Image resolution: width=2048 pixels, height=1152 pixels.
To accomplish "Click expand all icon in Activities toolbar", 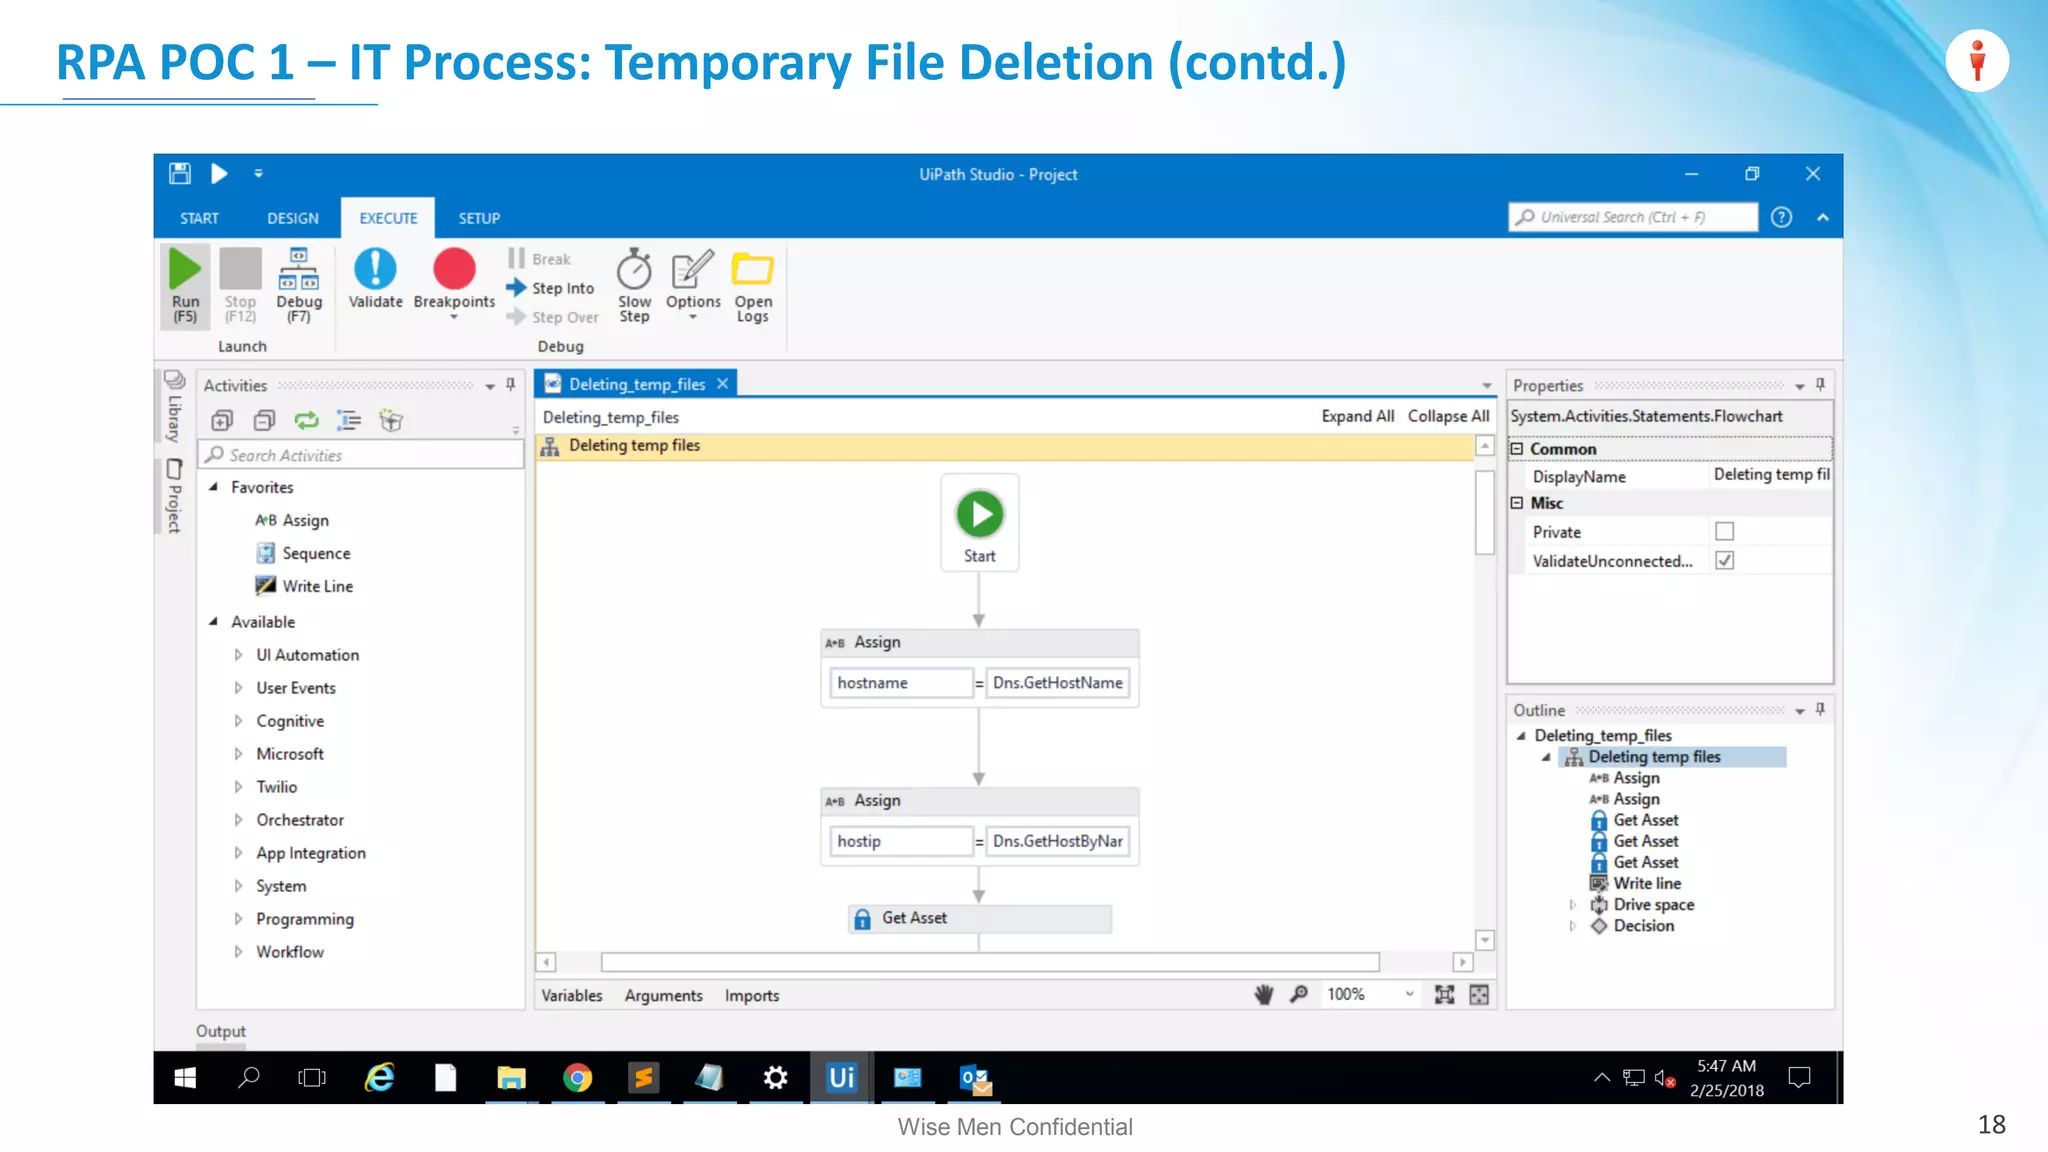I will pyautogui.click(x=222, y=421).
